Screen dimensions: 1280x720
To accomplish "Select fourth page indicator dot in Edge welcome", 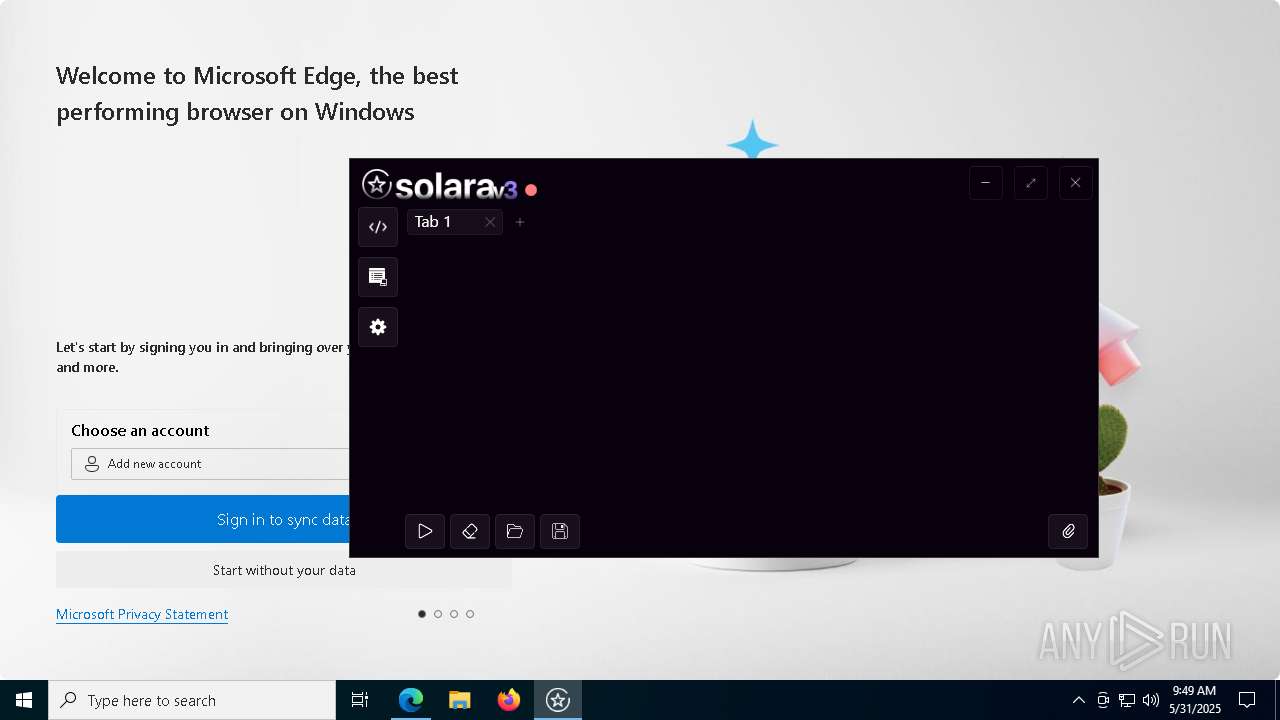I will (470, 614).
